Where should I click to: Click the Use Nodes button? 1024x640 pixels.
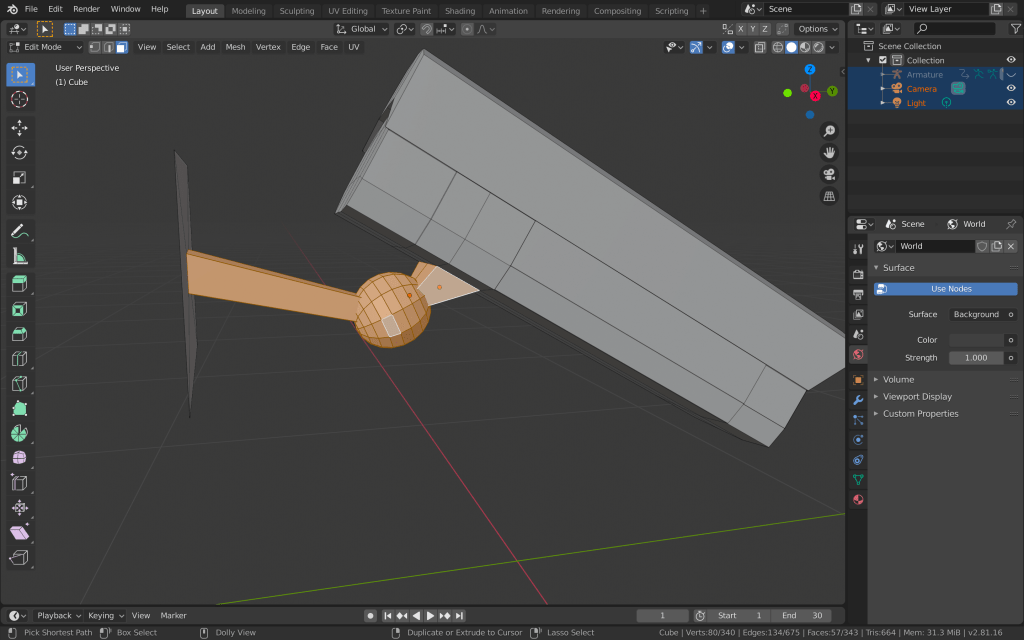pyautogui.click(x=945, y=289)
